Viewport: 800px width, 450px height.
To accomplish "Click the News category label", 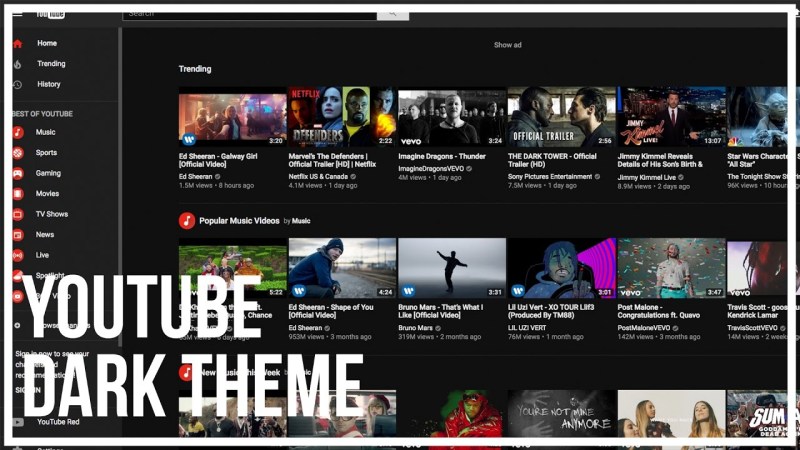I will pyautogui.click(x=44, y=234).
